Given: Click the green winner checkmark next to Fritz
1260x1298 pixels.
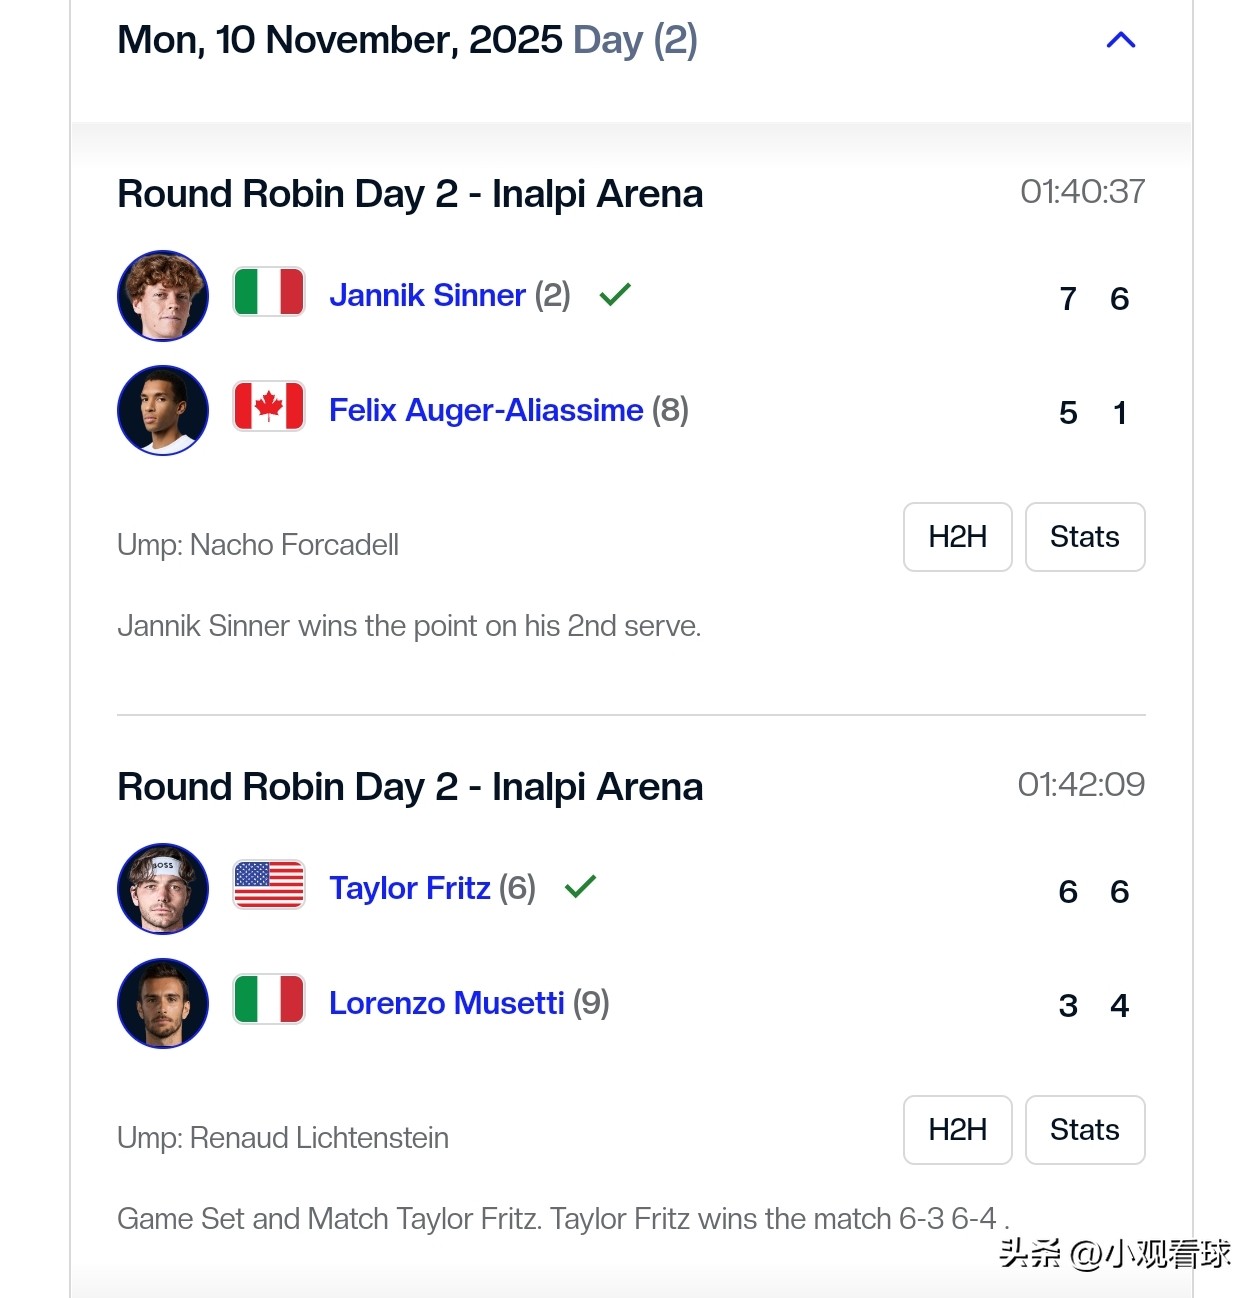Looking at the screenshot, I should 580,886.
